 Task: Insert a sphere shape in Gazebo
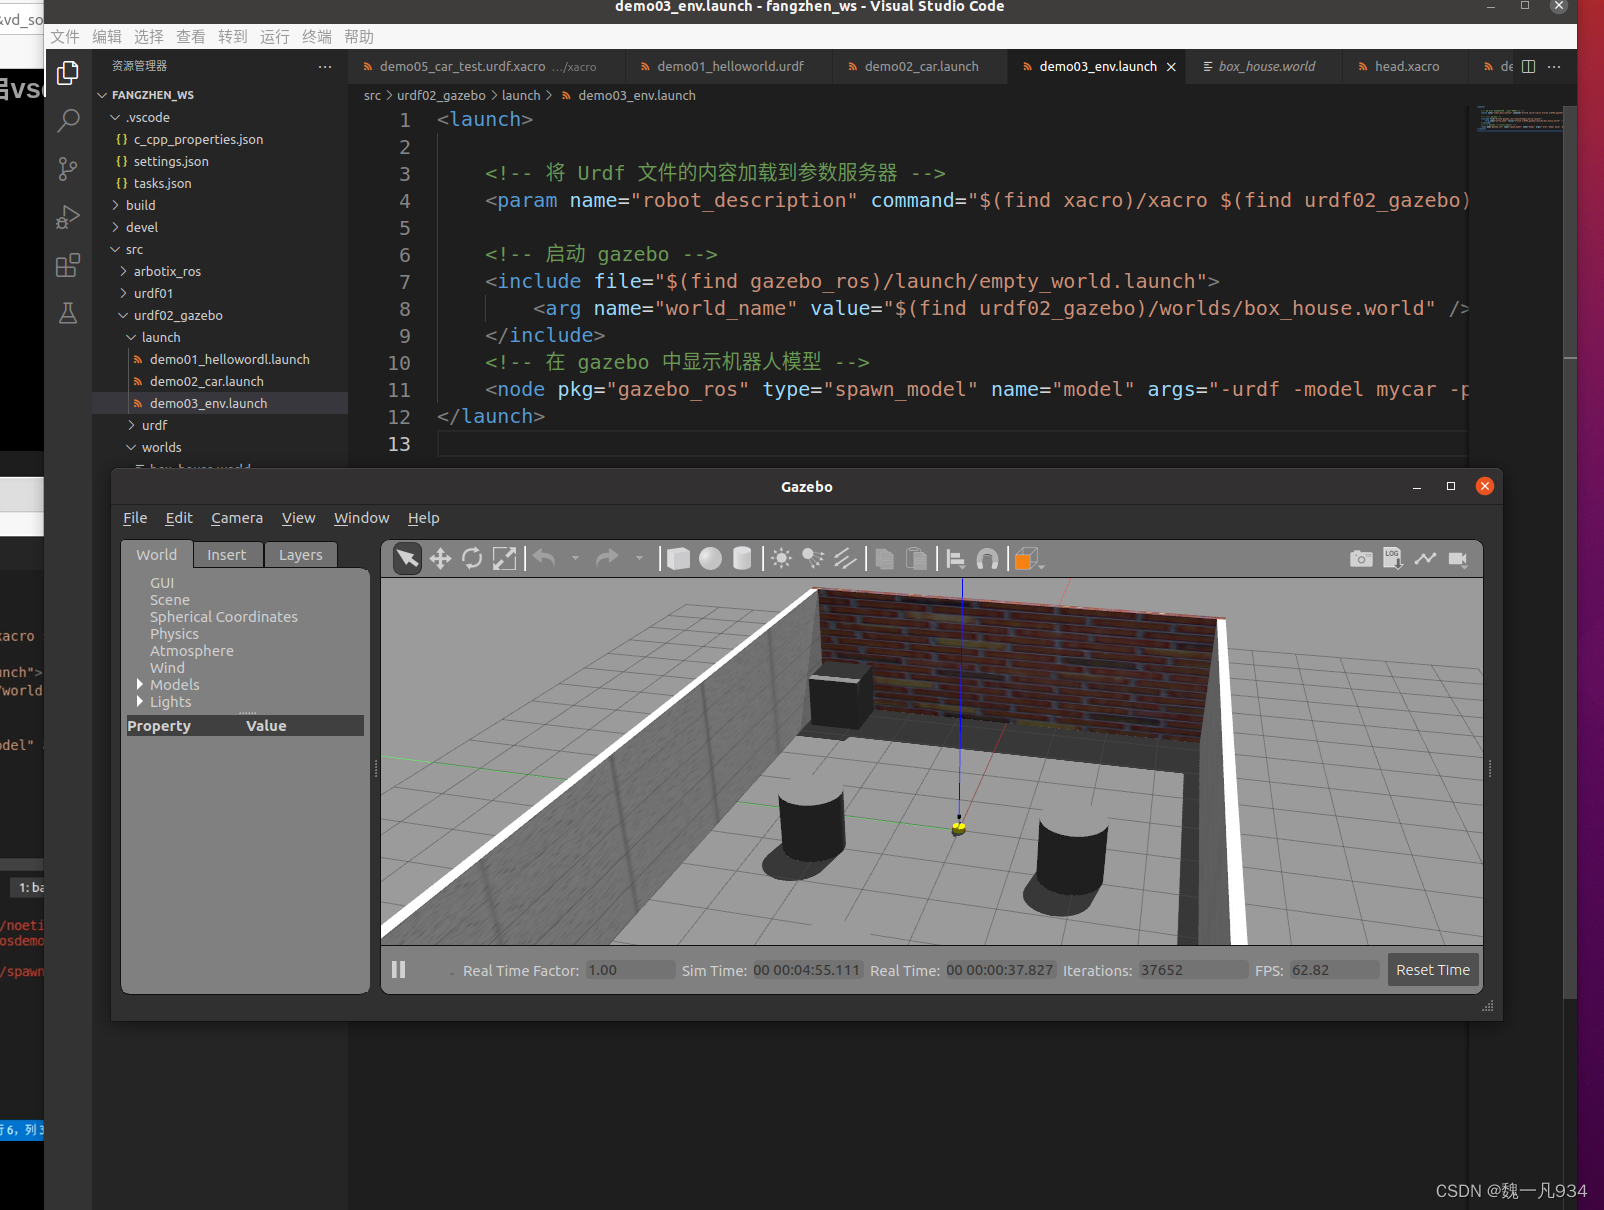(710, 558)
